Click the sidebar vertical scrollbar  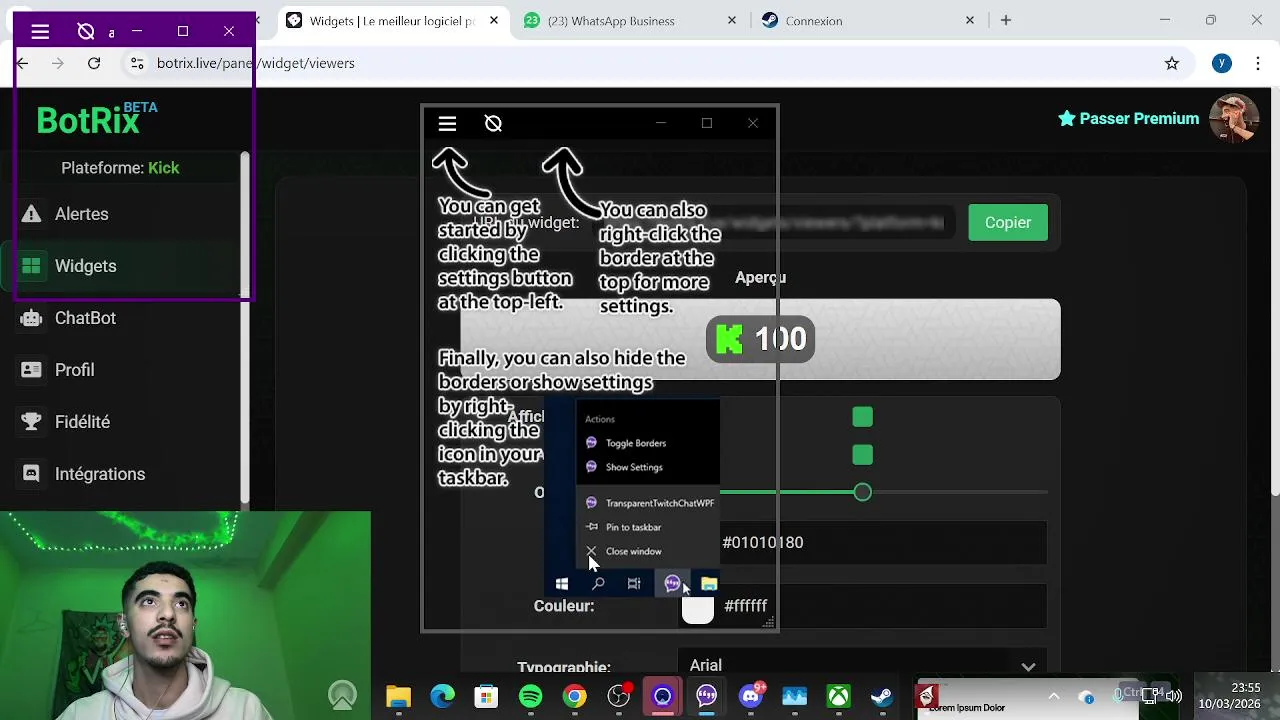point(244,327)
